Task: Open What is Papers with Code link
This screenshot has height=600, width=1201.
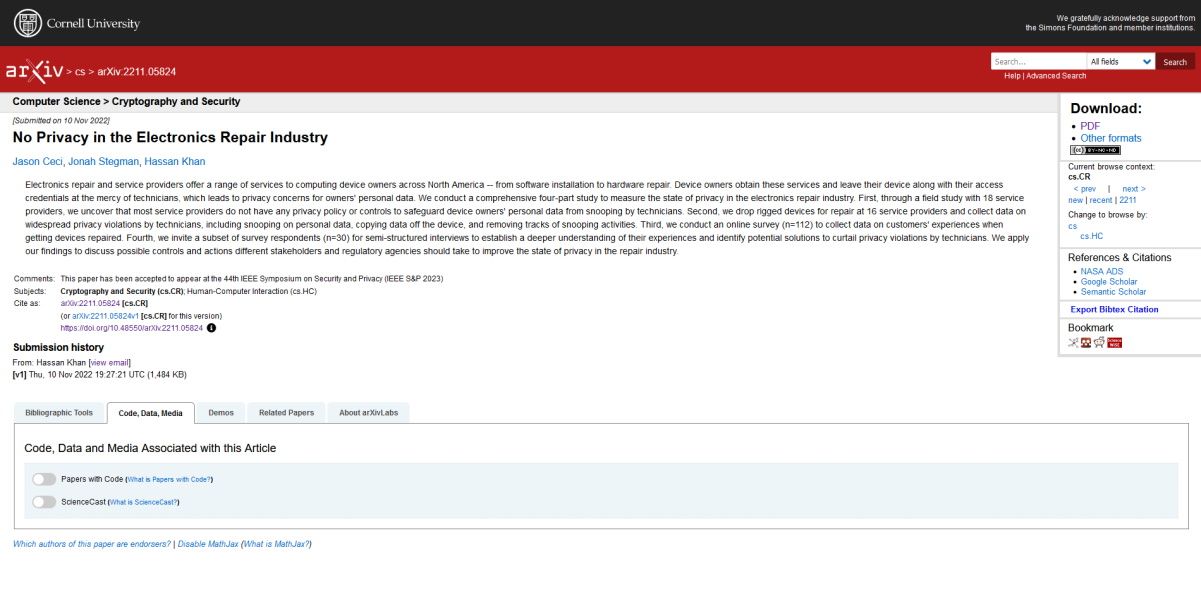Action: 169,480
